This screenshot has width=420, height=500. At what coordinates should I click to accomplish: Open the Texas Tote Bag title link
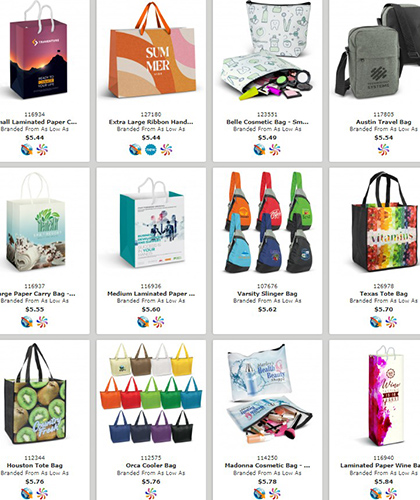384,294
